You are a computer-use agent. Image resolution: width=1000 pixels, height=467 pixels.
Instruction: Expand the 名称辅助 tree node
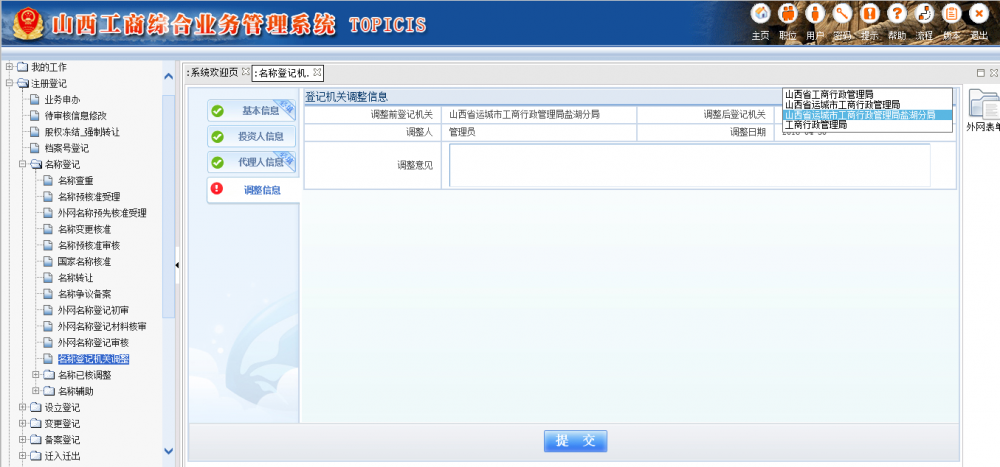(x=35, y=391)
